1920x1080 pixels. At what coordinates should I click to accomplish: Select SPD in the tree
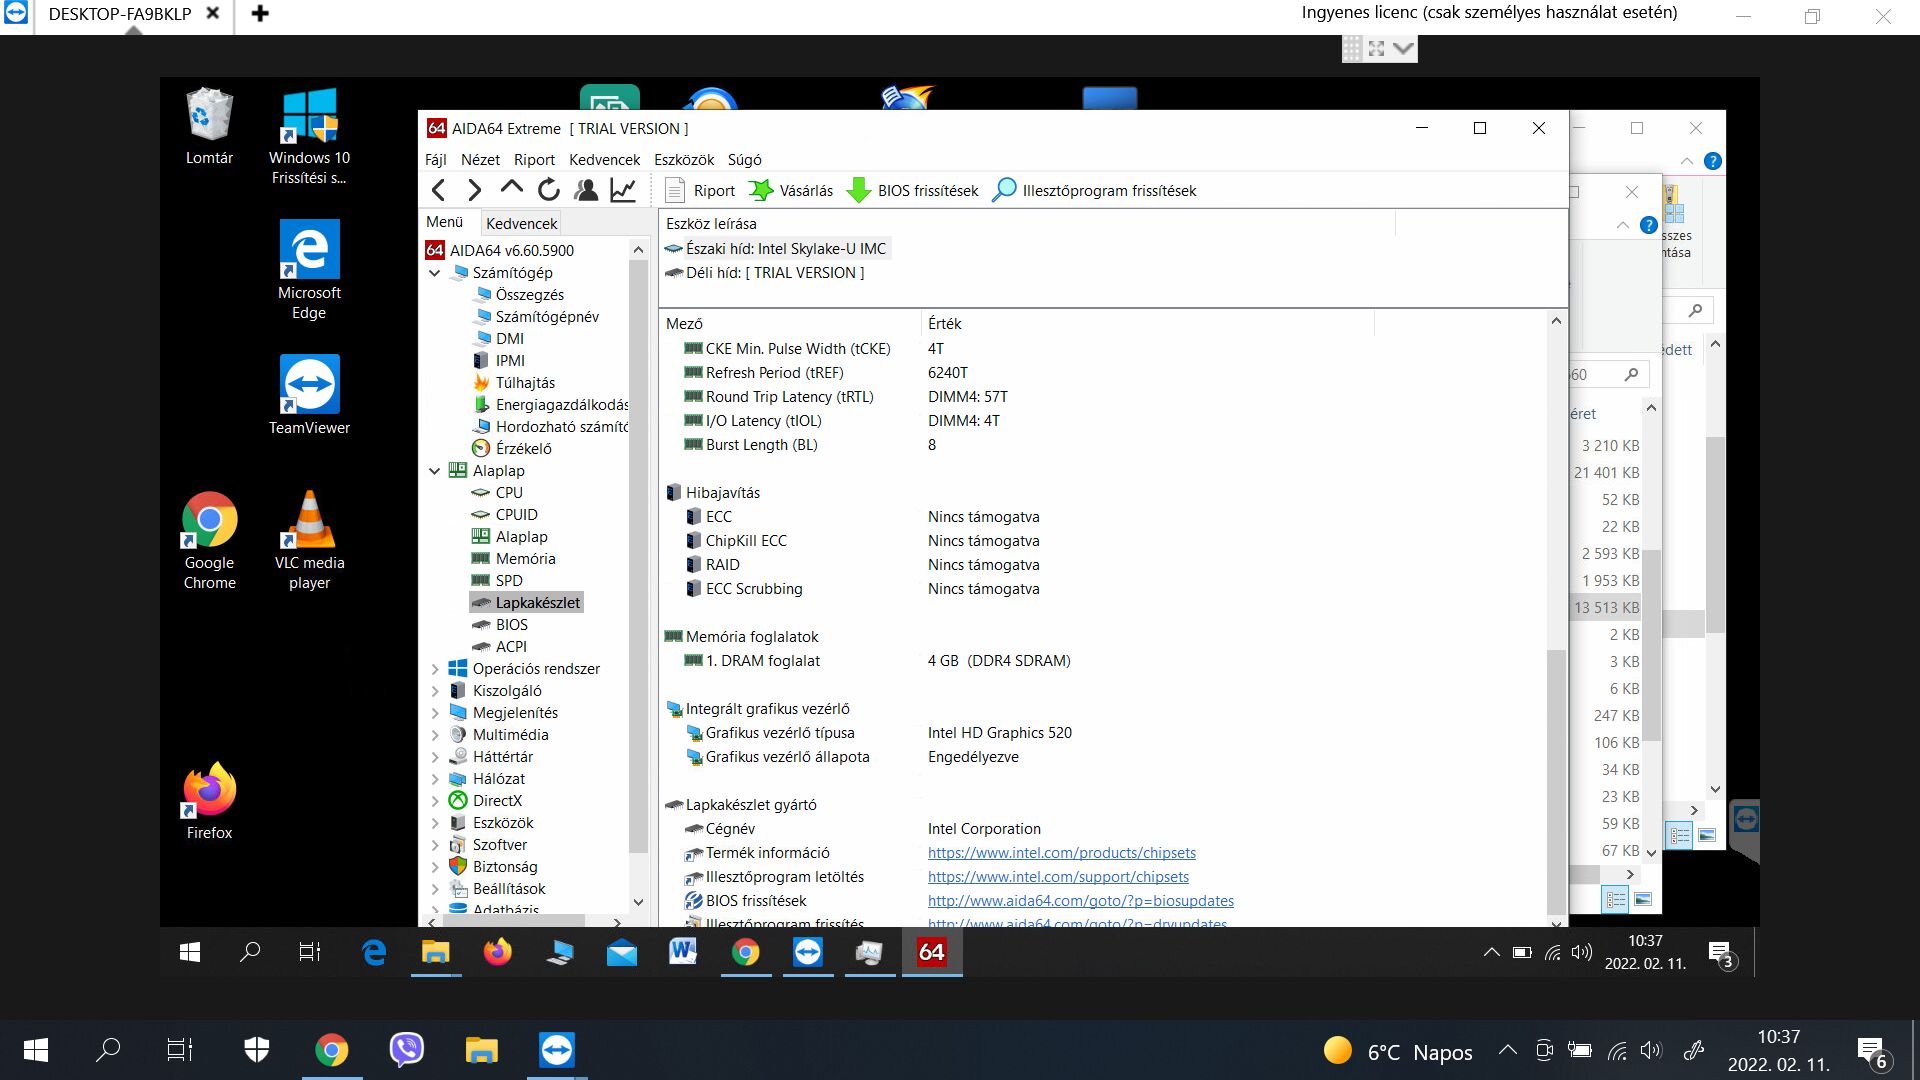509,580
